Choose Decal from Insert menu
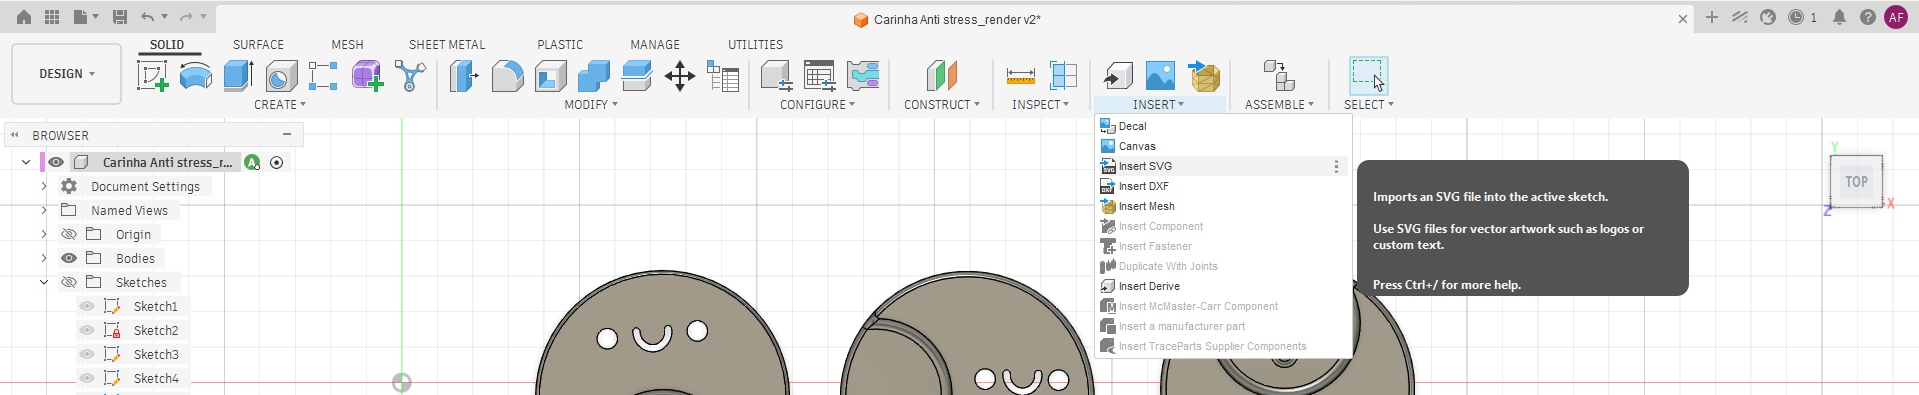This screenshot has height=395, width=1919. click(1223, 126)
